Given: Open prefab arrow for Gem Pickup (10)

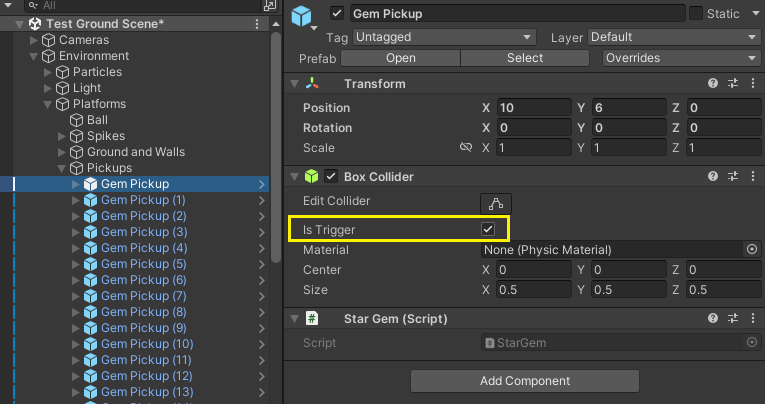Looking at the screenshot, I should pos(262,344).
